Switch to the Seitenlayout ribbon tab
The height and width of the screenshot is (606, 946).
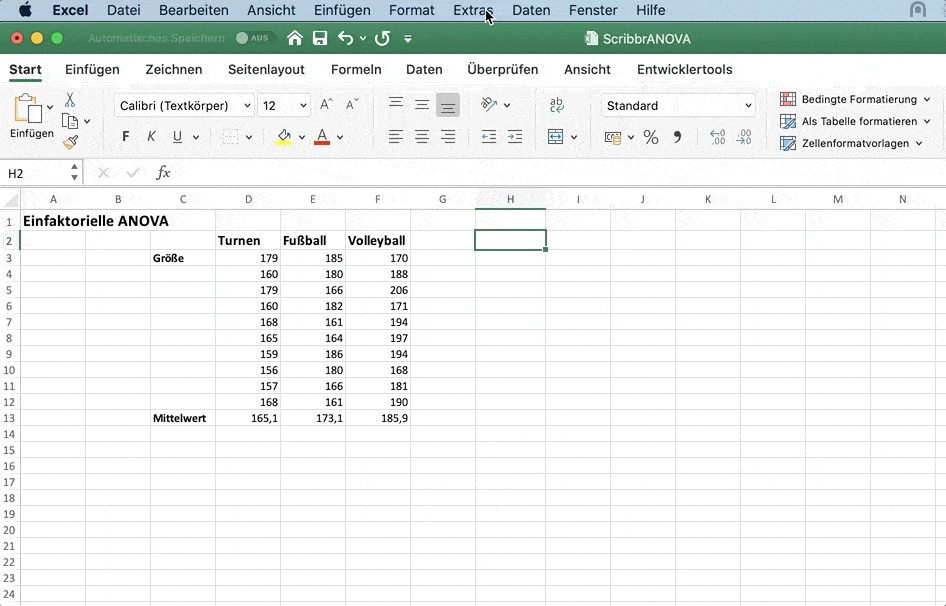[x=266, y=69]
